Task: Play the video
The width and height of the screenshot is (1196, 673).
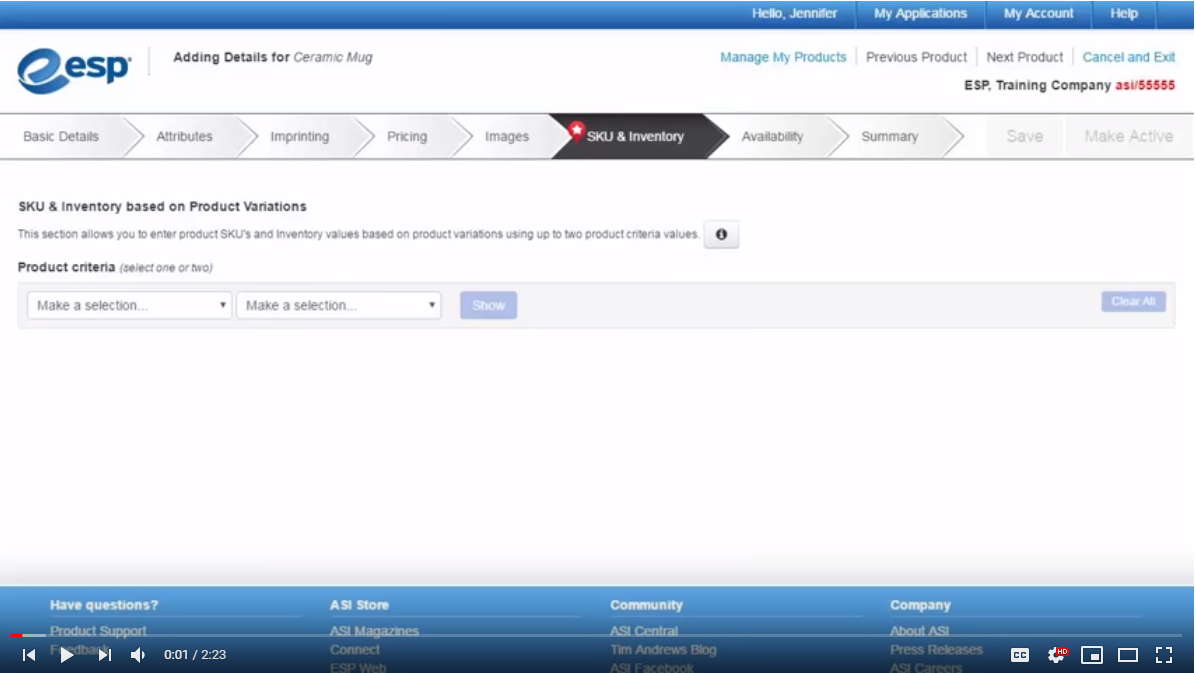Action: click(66, 655)
